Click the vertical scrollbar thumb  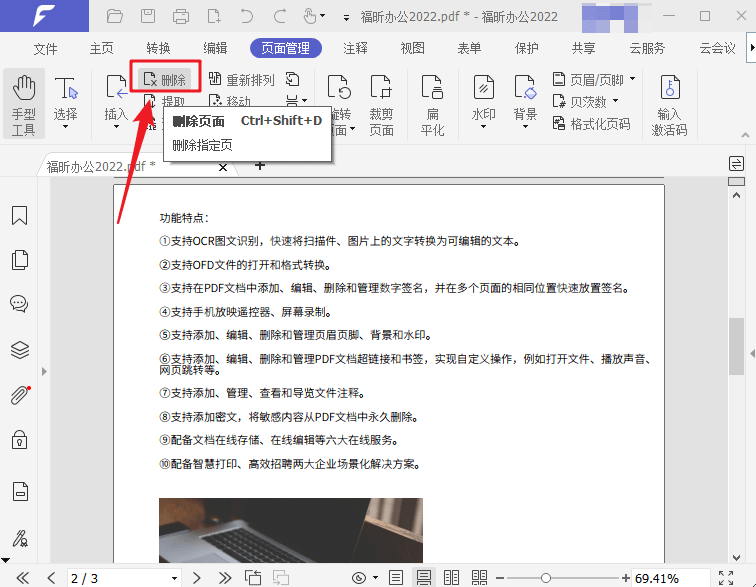[x=736, y=346]
